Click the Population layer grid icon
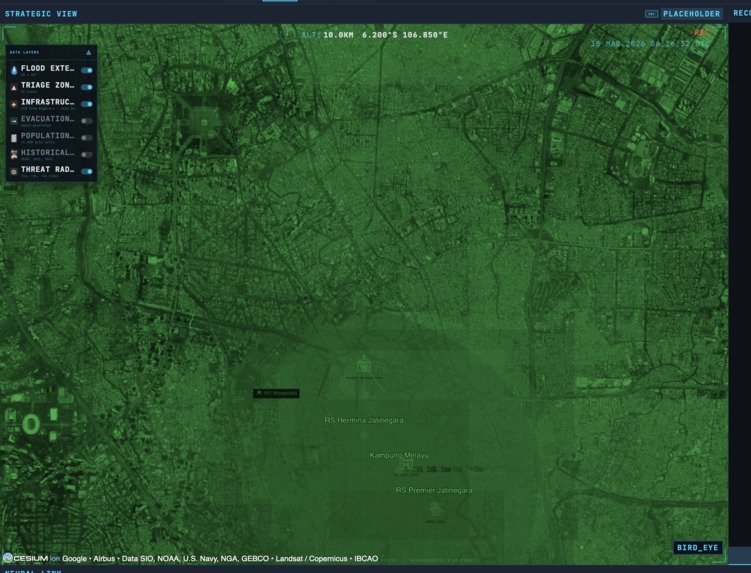 [x=14, y=138]
